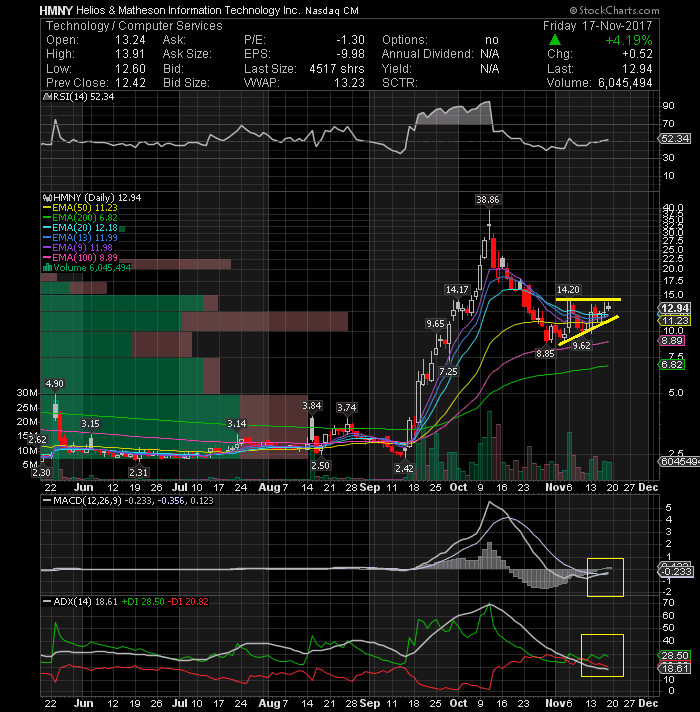Click the 18.61 ADX tag on right axis
This screenshot has height=712, width=700.
(675, 668)
